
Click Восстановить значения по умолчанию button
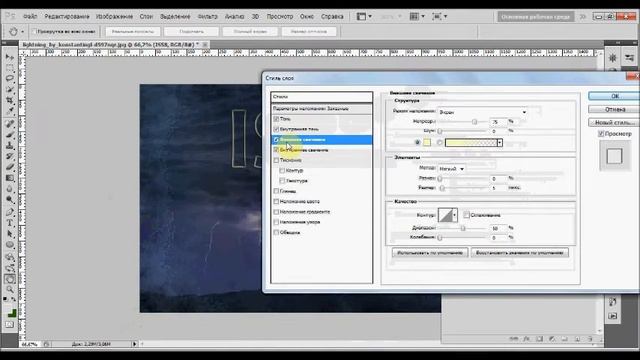520,253
